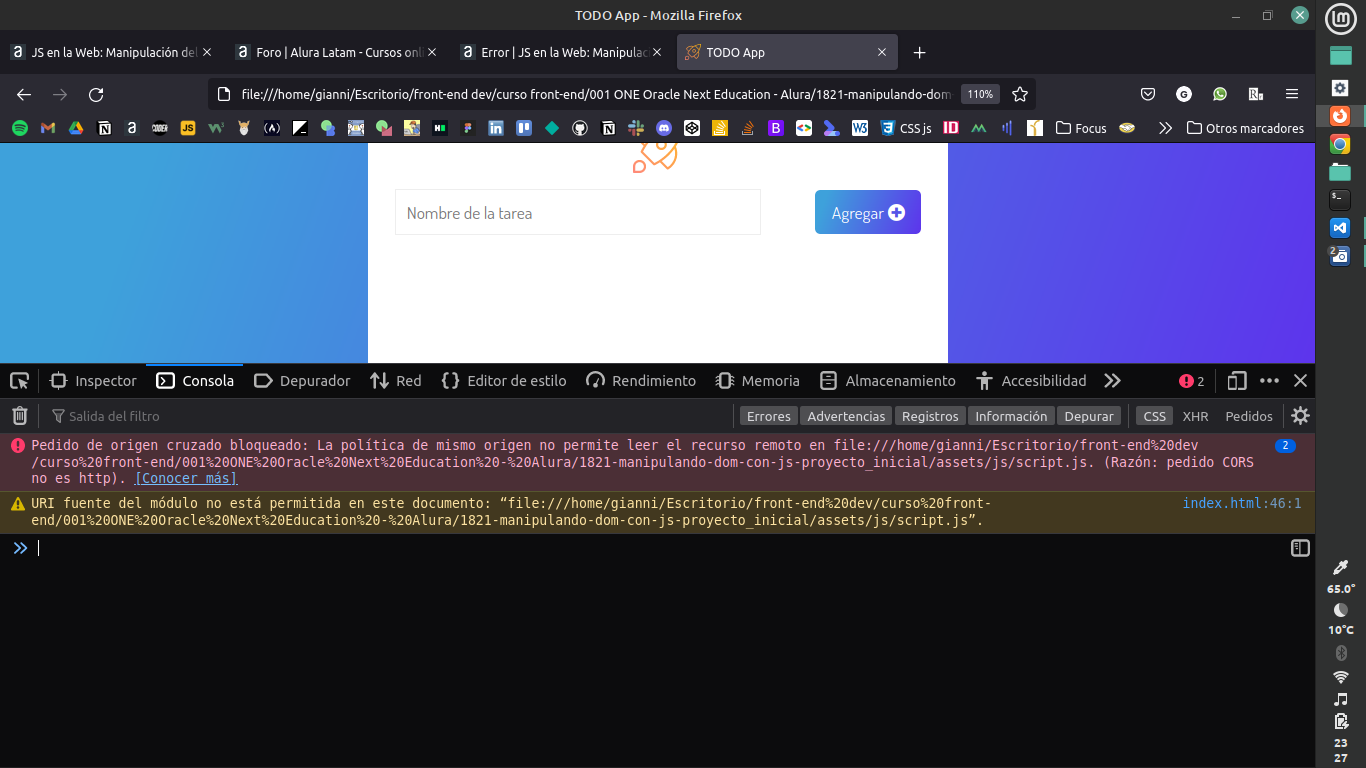1366x768 pixels.
Task: Toggle Advertencias console filter
Action: pos(846,416)
